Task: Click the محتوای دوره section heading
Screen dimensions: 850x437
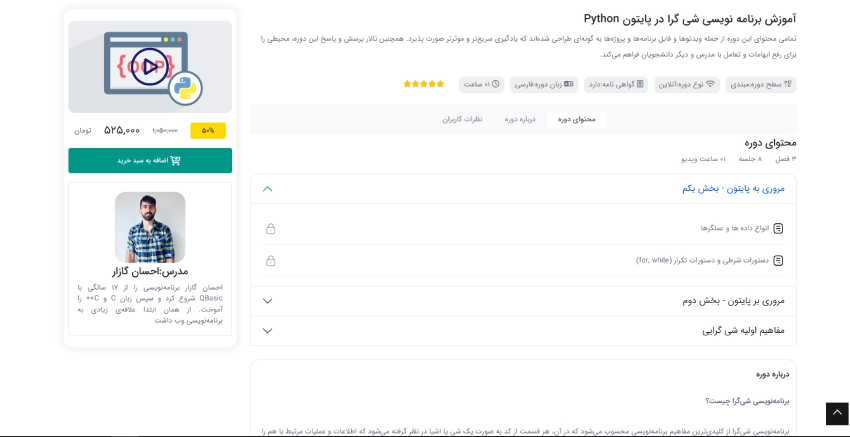Action: click(770, 144)
